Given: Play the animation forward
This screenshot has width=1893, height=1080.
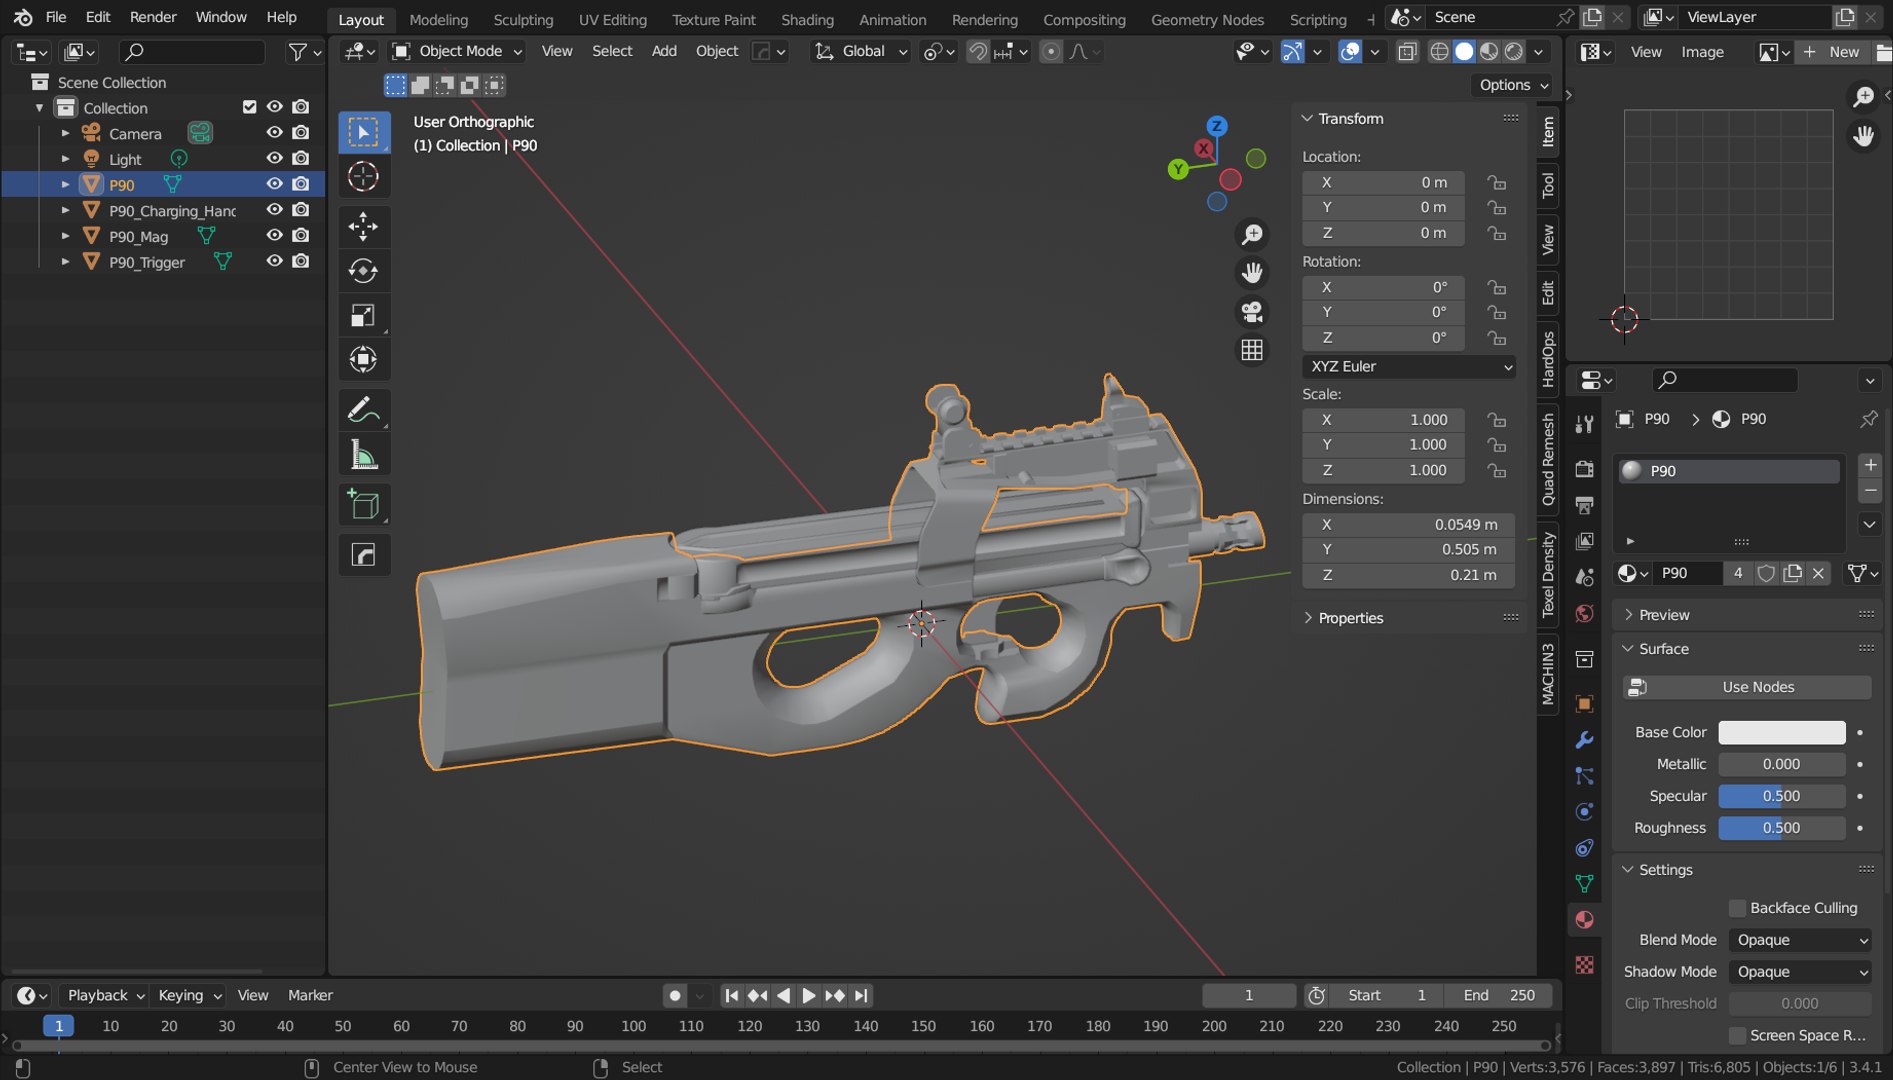Looking at the screenshot, I should tap(809, 996).
